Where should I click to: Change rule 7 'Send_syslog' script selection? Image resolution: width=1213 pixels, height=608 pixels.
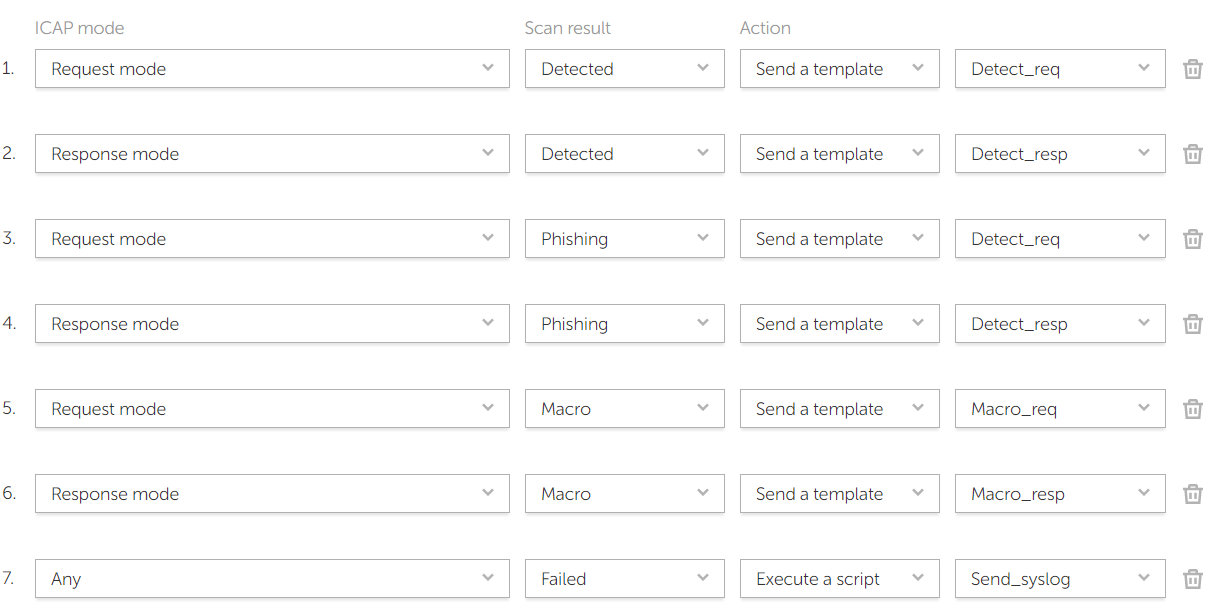[x=1060, y=579]
